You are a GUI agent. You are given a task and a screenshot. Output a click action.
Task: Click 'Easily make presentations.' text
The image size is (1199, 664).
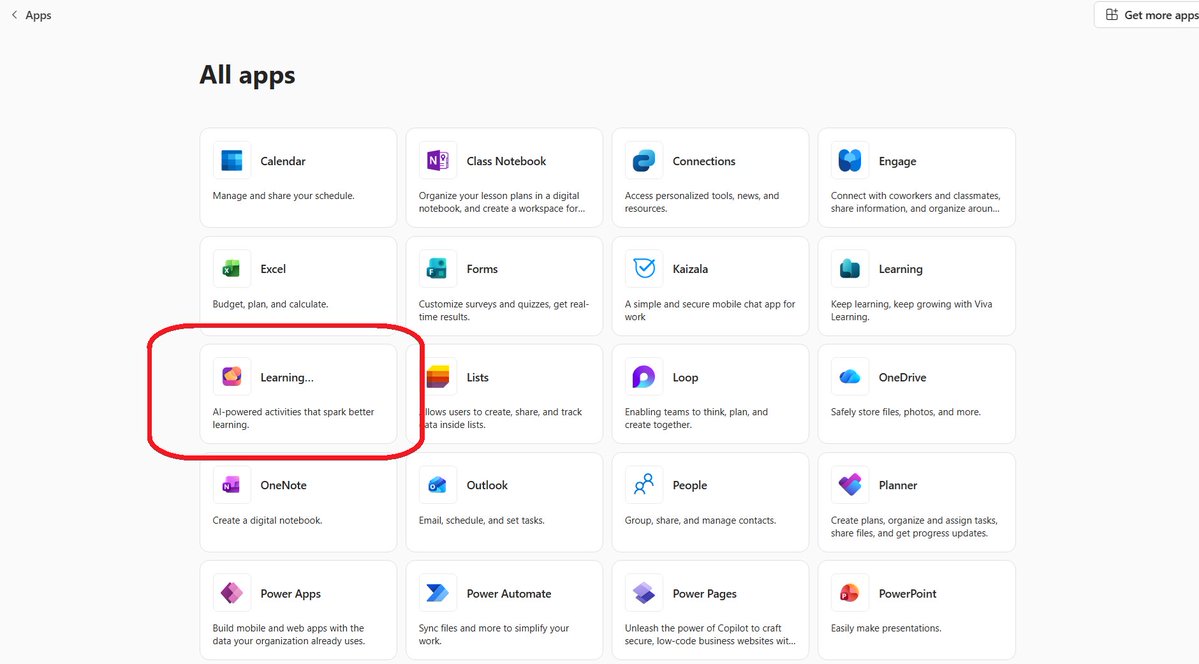885,628
